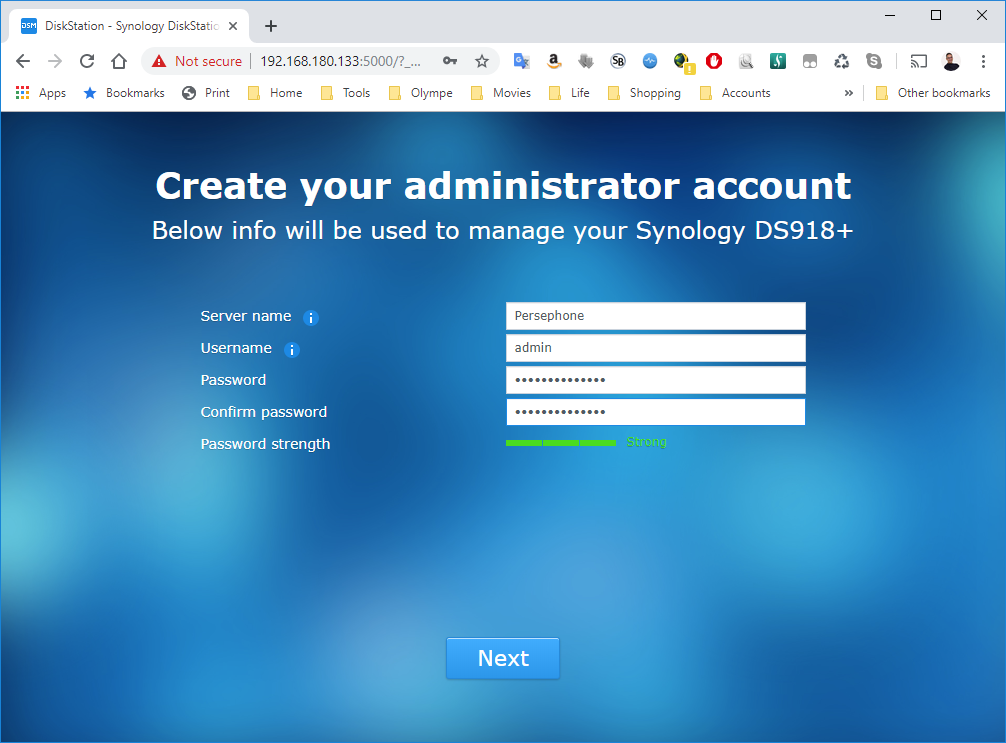The width and height of the screenshot is (1006, 743).
Task: Click the address bar URL
Action: click(341, 61)
